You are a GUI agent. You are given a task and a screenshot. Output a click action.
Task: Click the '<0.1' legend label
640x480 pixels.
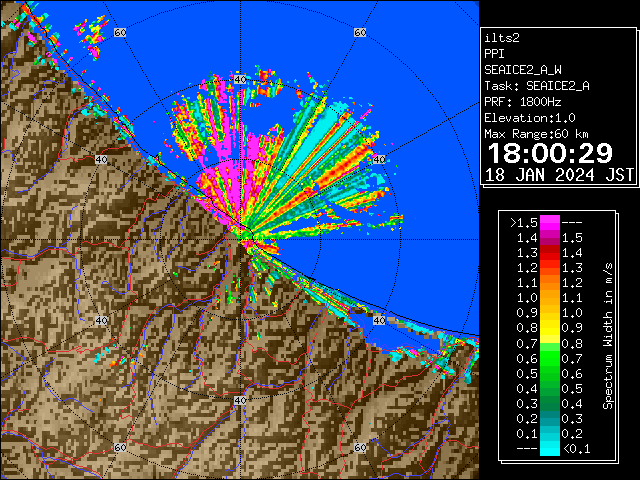click(x=576, y=449)
